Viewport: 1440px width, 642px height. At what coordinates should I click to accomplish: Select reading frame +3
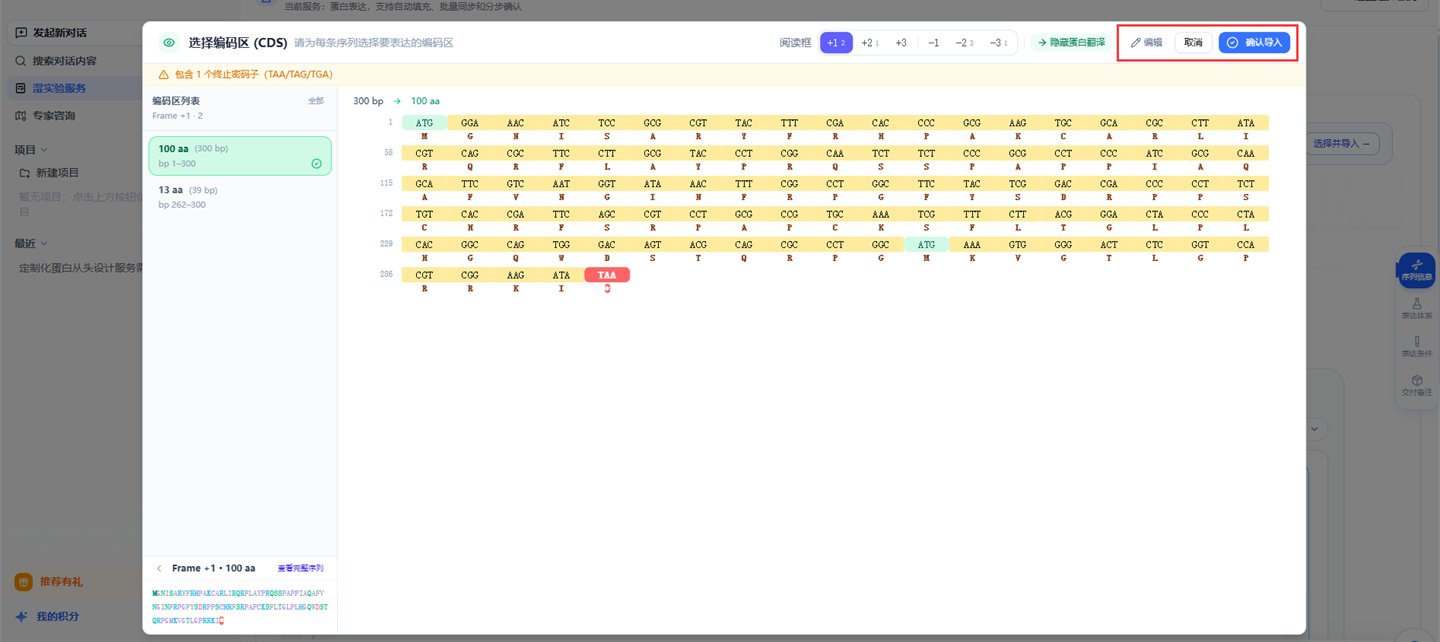(x=901, y=43)
